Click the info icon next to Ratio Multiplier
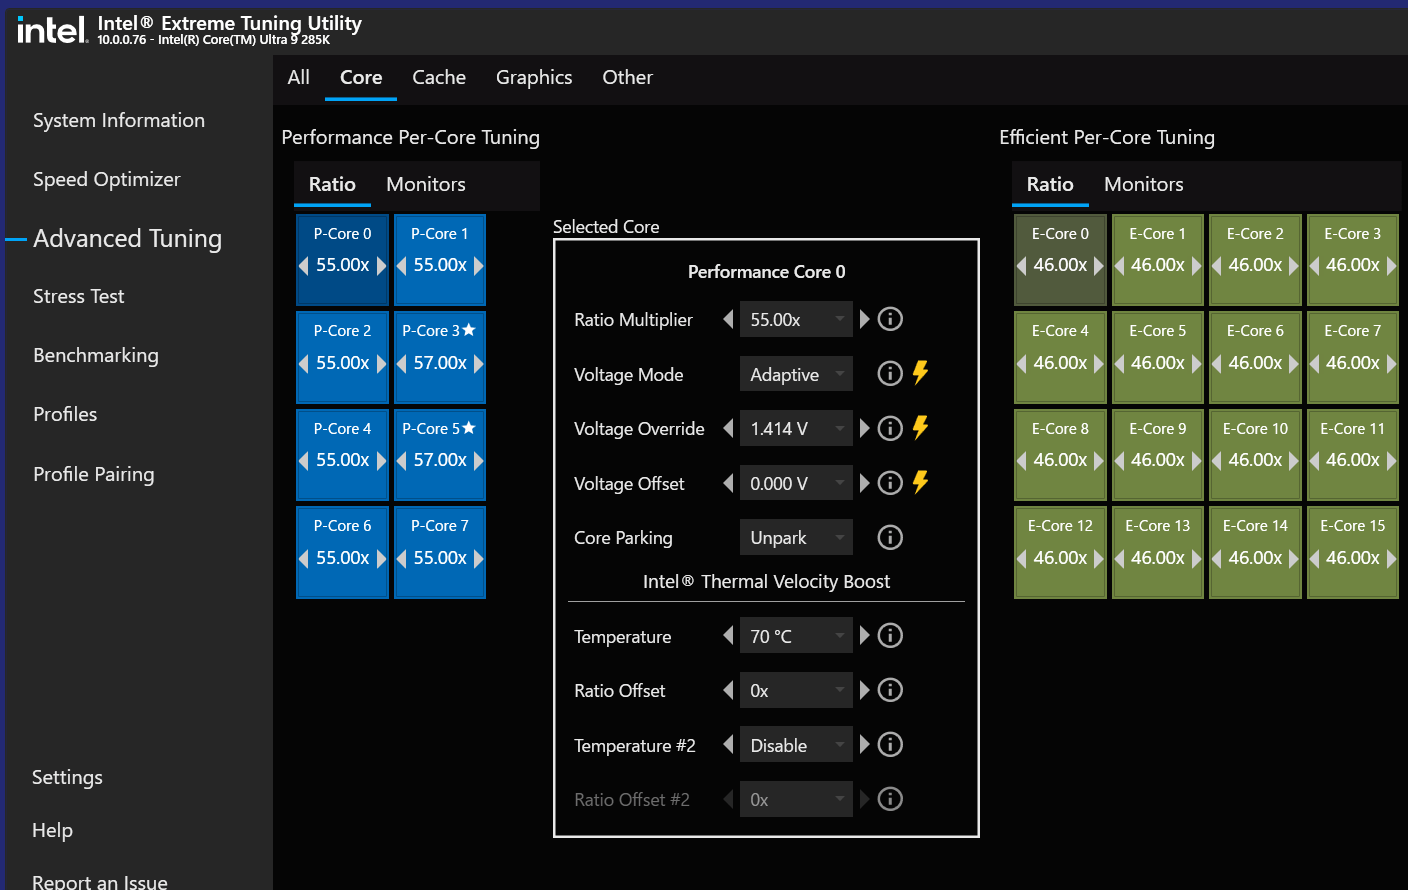This screenshot has width=1408, height=890. 890,319
